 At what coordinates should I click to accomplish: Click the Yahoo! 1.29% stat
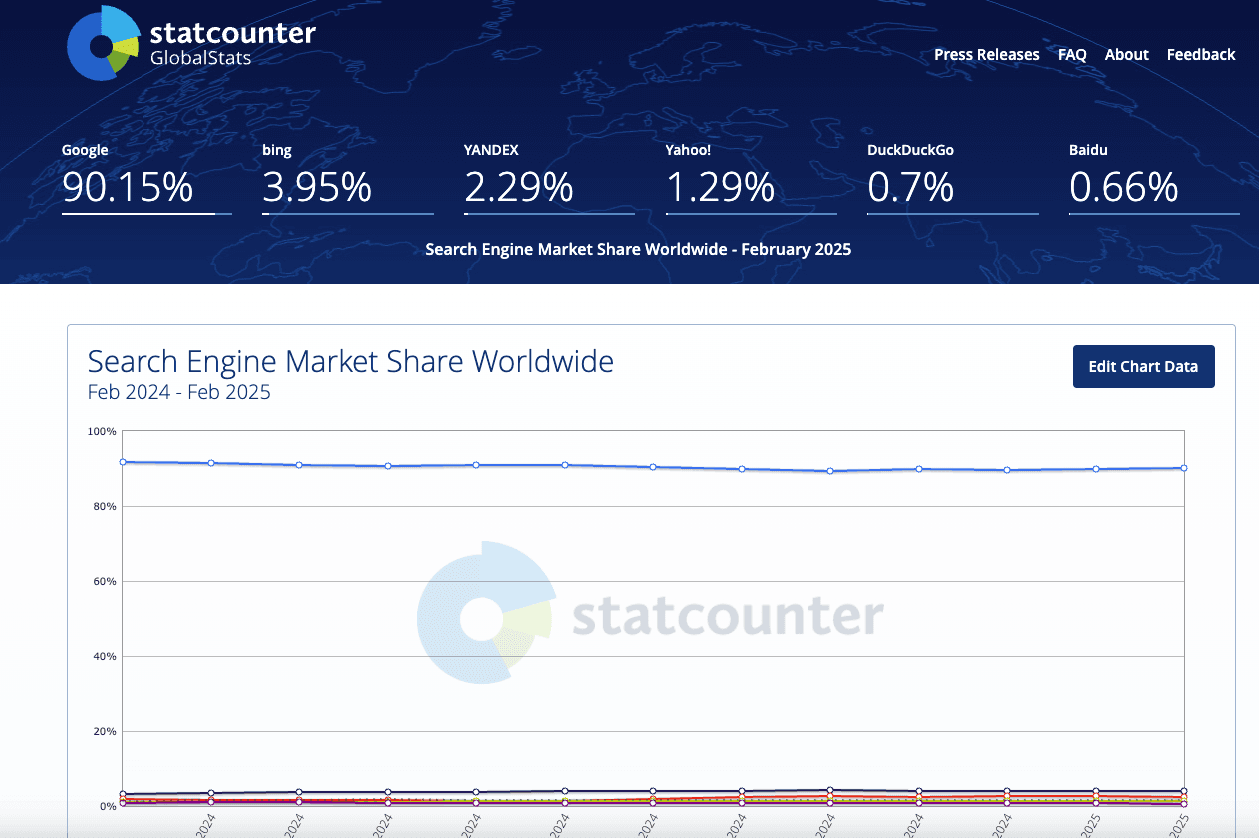coord(720,187)
